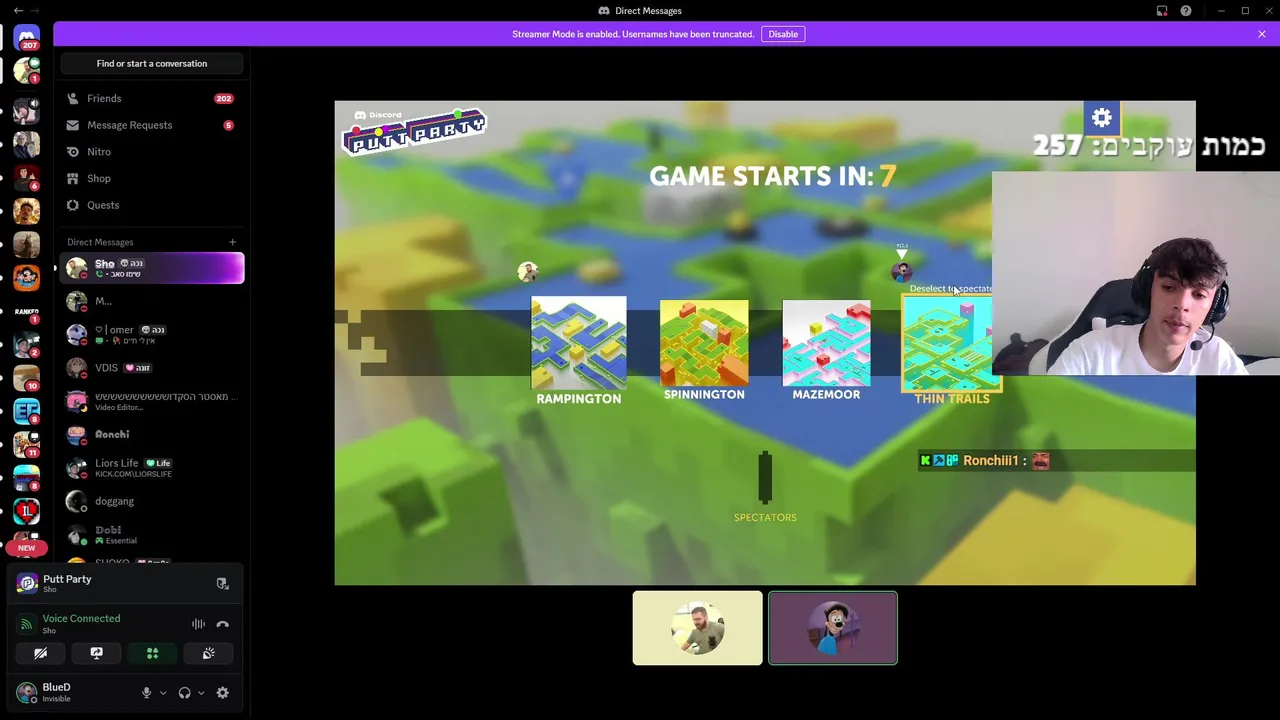Vote for the Mazemoor course
The height and width of the screenshot is (720, 1280).
pyautogui.click(x=826, y=350)
